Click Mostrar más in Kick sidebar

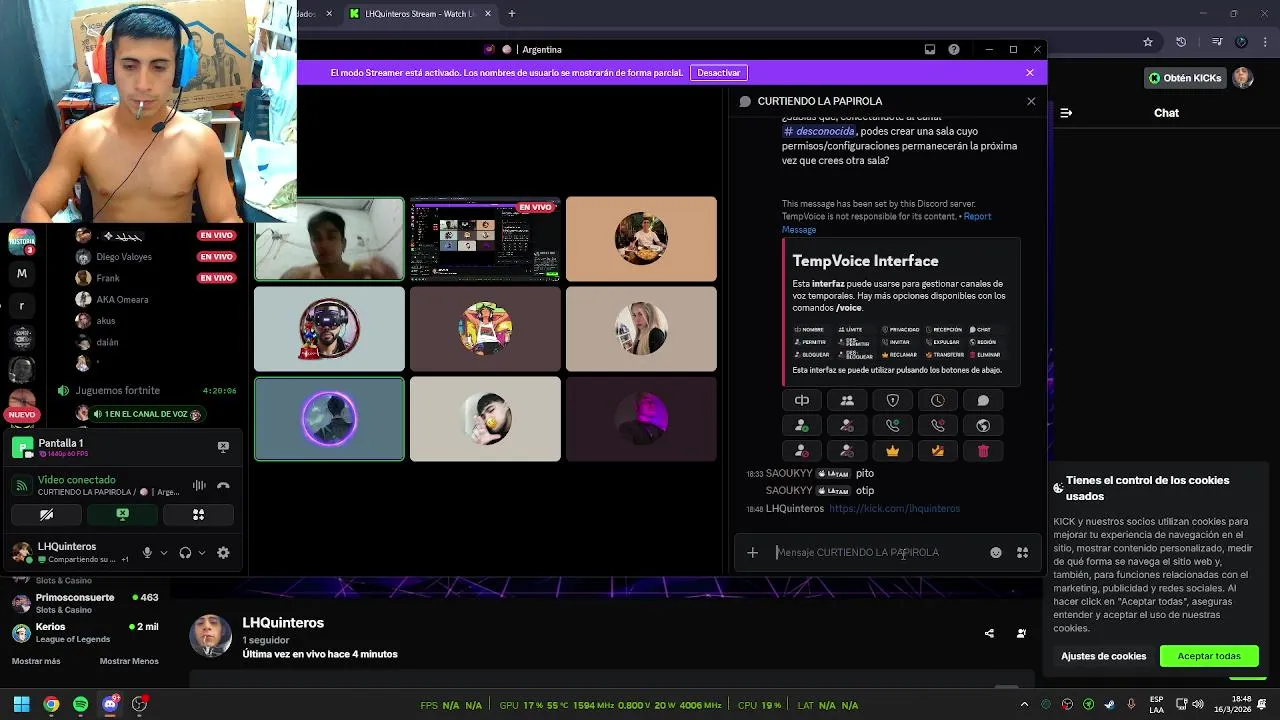coord(36,661)
